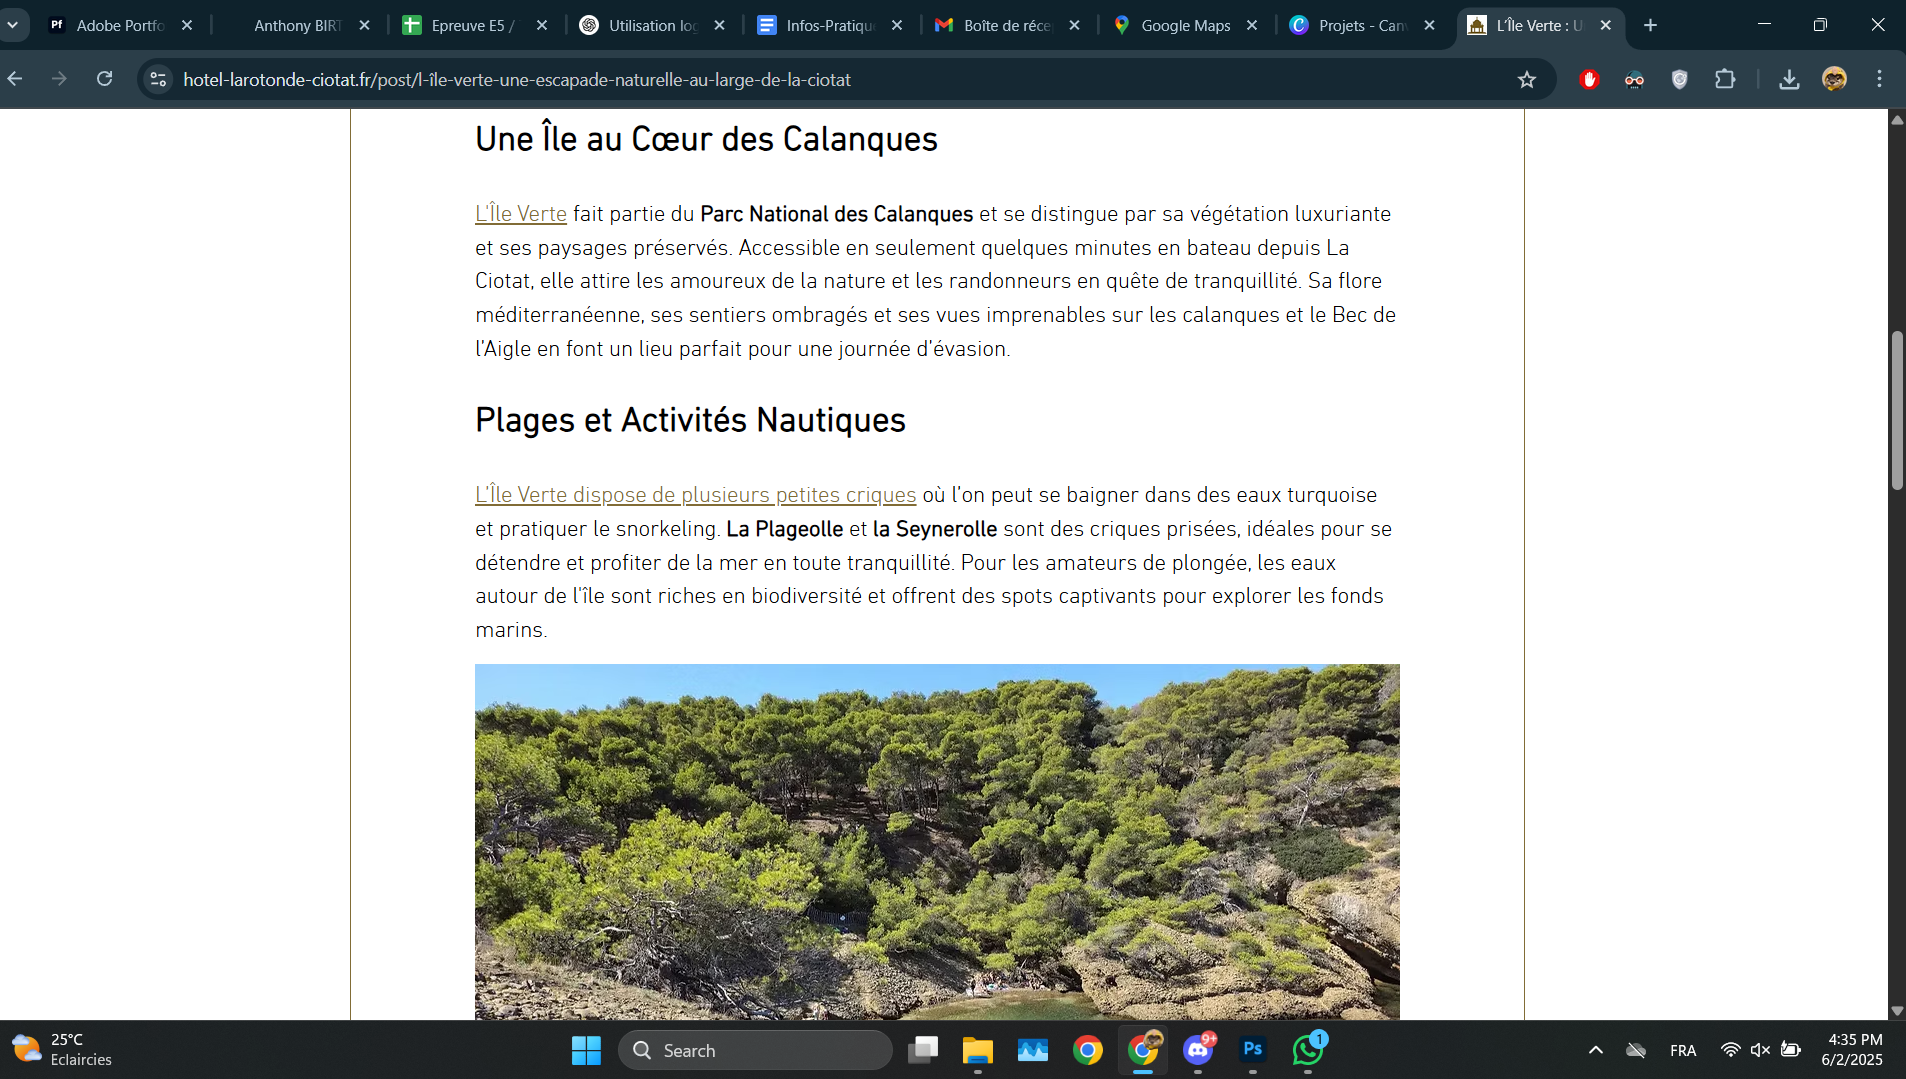Click the Windows taskbar Search field
This screenshot has height=1079, width=1906.
[x=755, y=1050]
